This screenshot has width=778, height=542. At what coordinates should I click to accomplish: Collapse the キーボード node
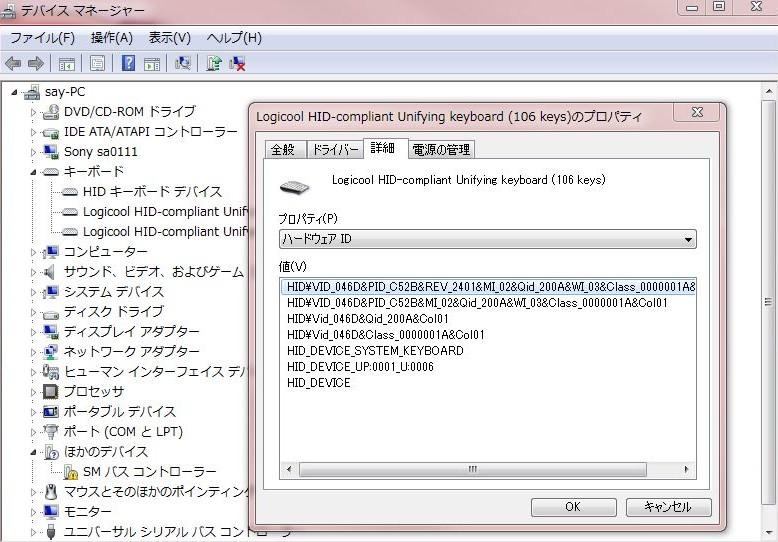(33, 172)
